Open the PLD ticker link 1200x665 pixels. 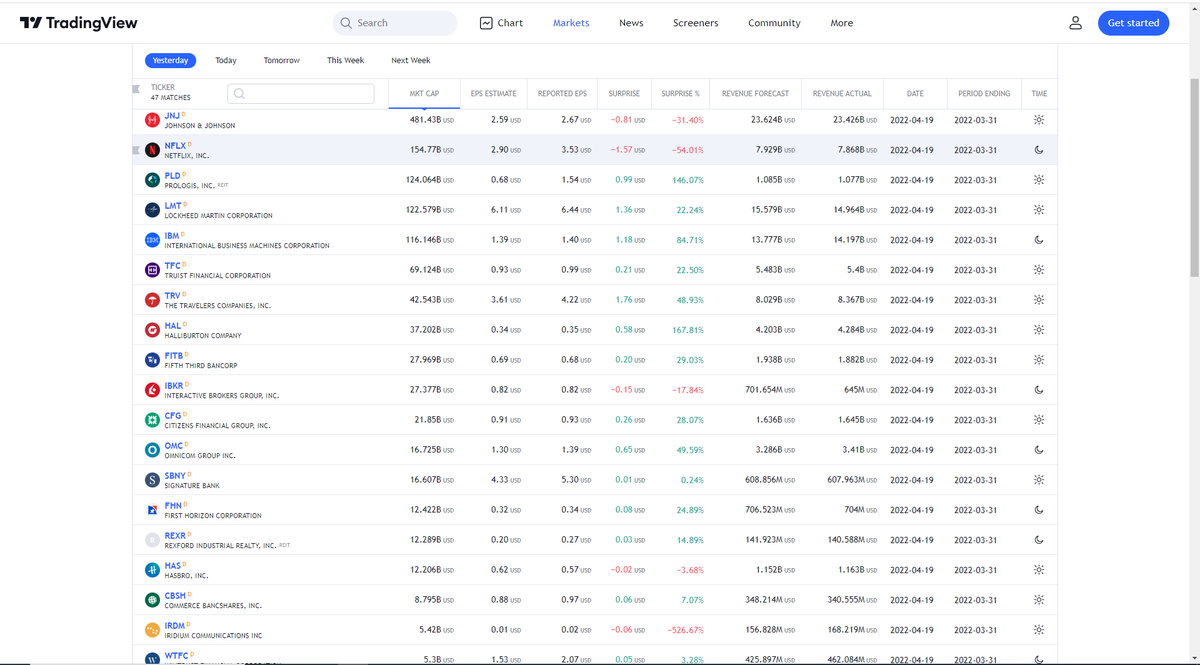(172, 176)
